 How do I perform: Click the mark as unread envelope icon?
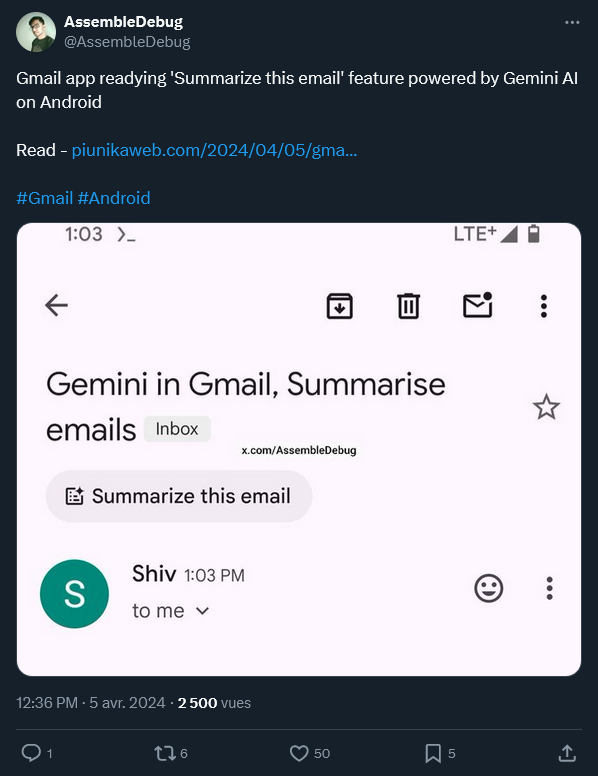[478, 305]
